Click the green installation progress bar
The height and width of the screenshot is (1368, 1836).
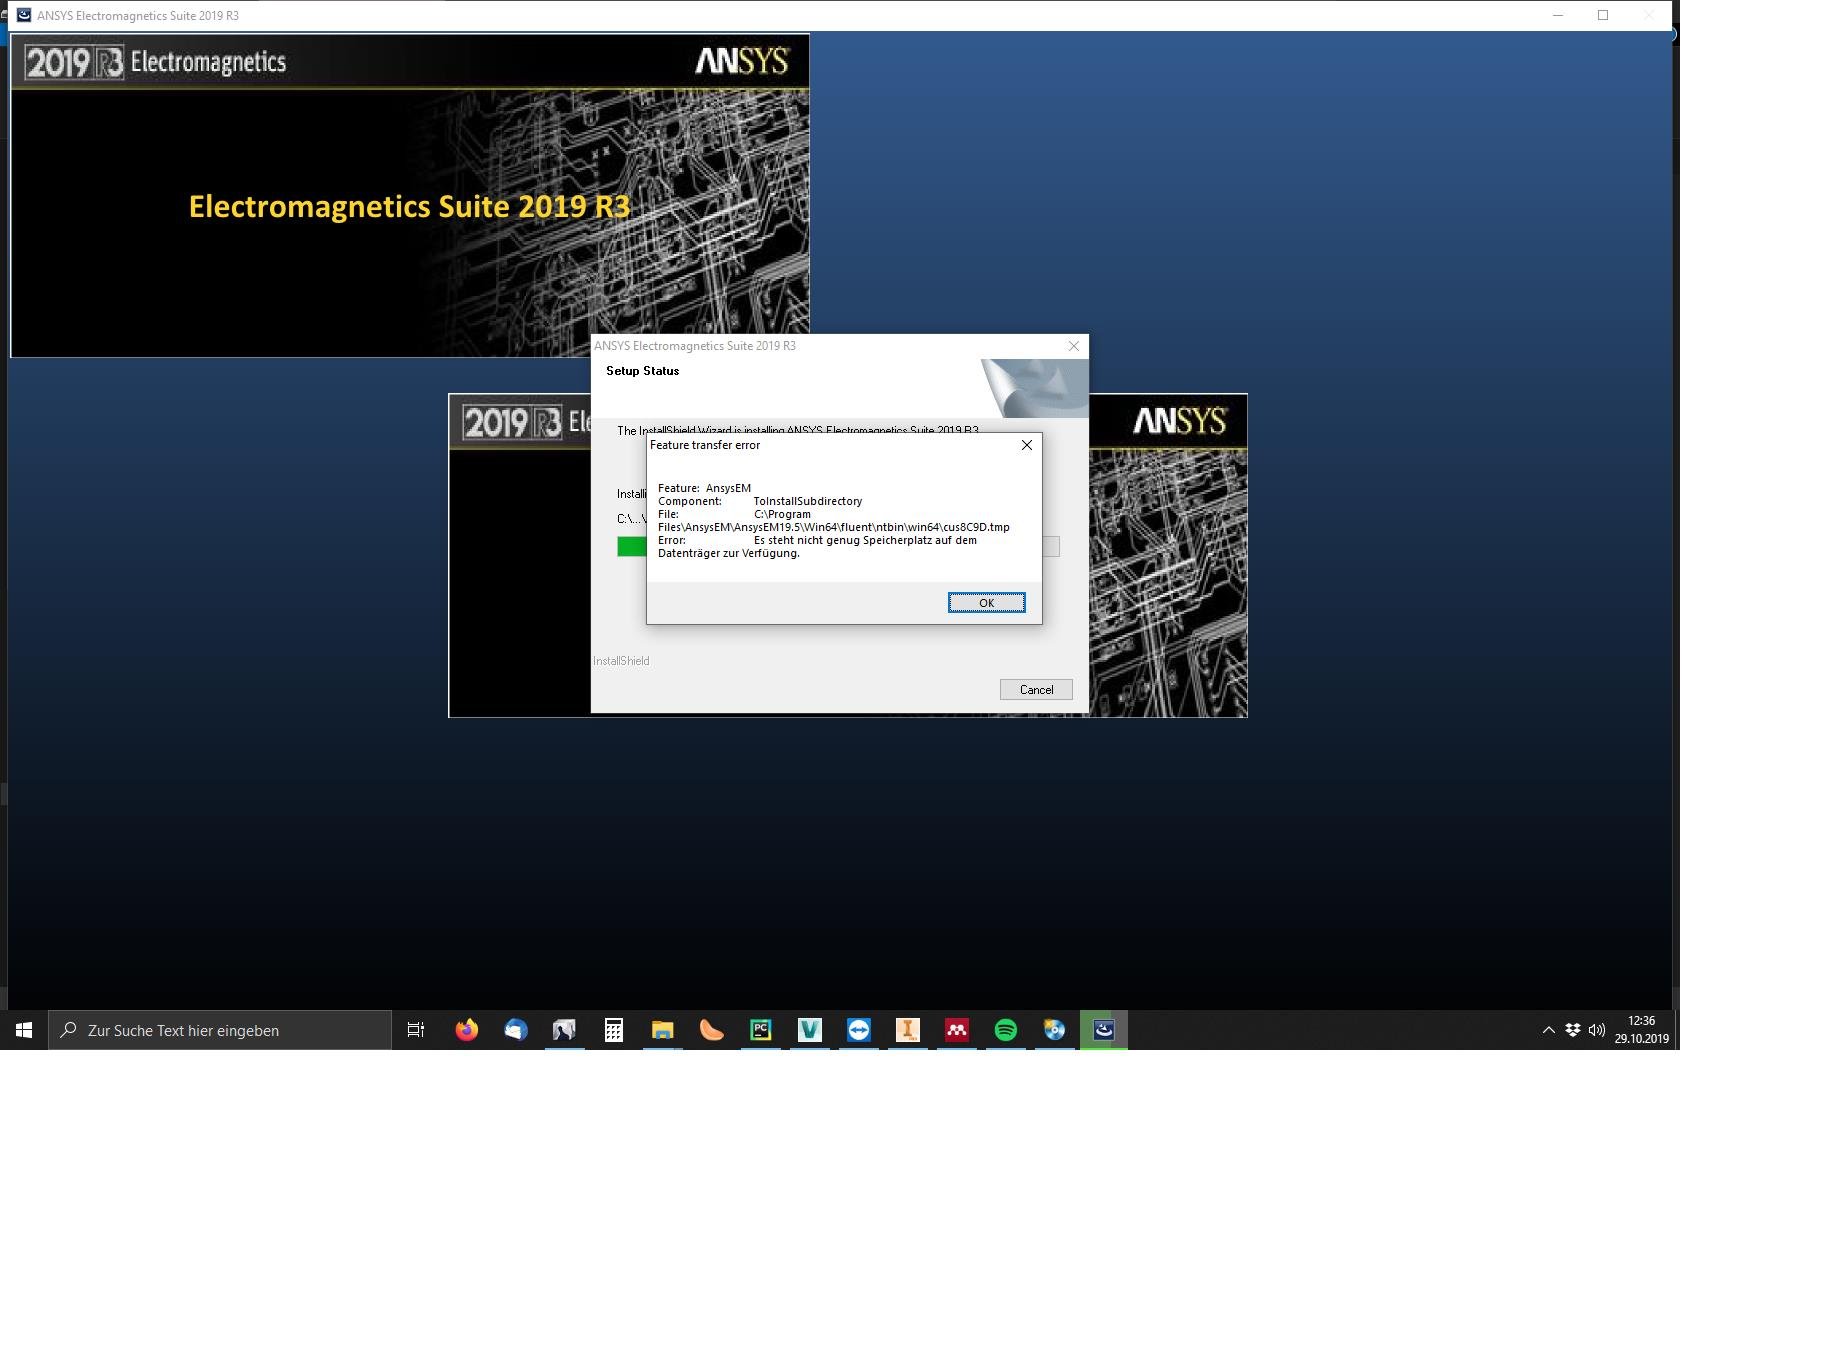click(632, 546)
